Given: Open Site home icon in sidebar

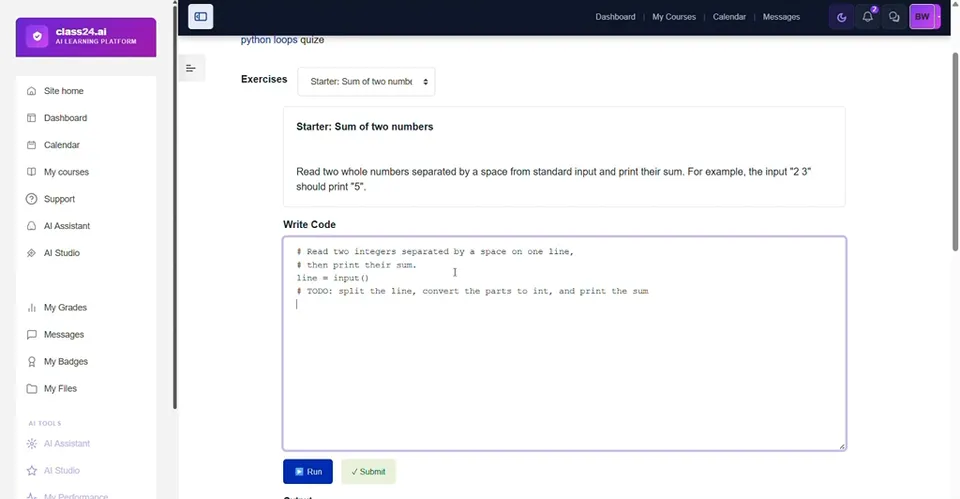Looking at the screenshot, I should (31, 91).
